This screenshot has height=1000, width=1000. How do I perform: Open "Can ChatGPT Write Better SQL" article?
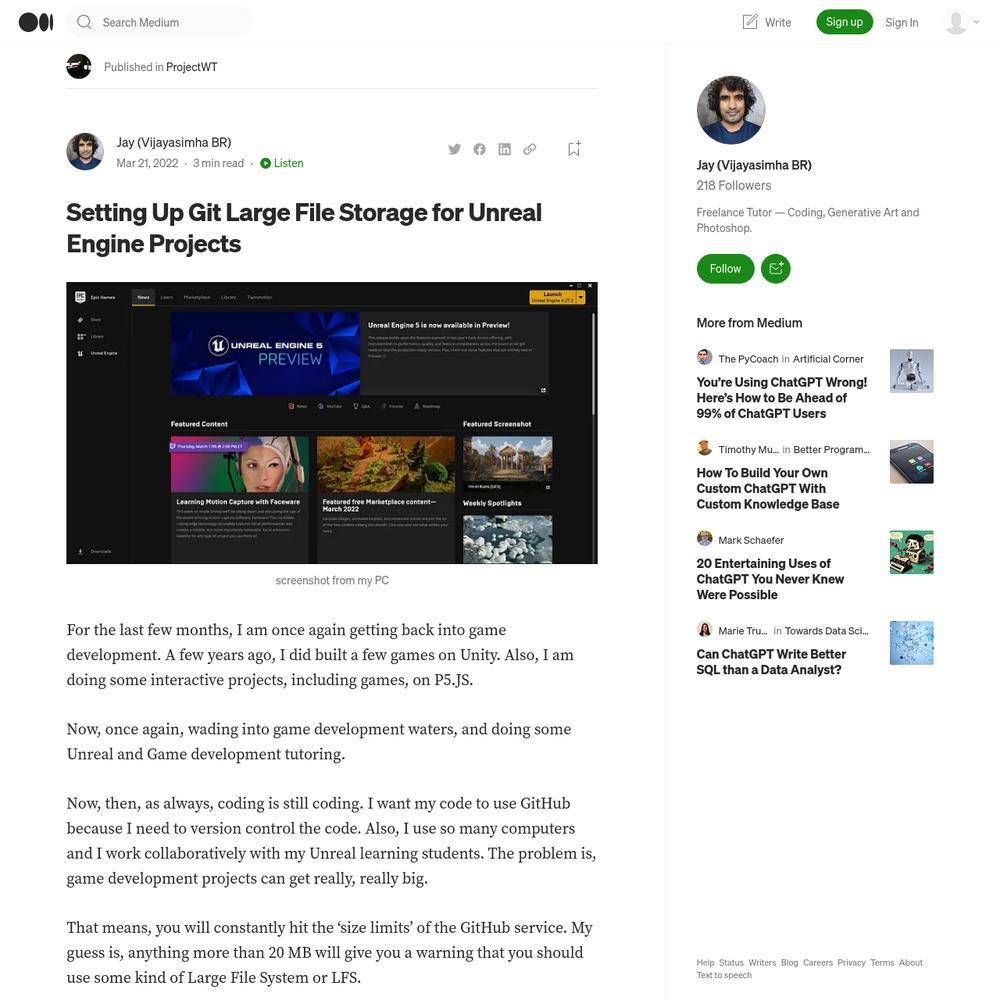[x=771, y=662]
